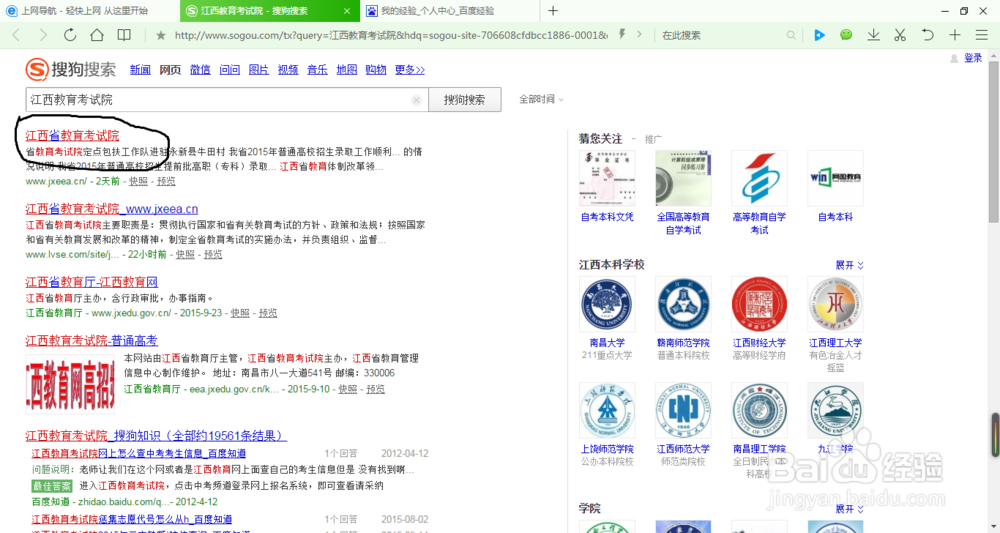
Task: Open 江西教育考试院-普通高考 result
Action: pos(92,340)
